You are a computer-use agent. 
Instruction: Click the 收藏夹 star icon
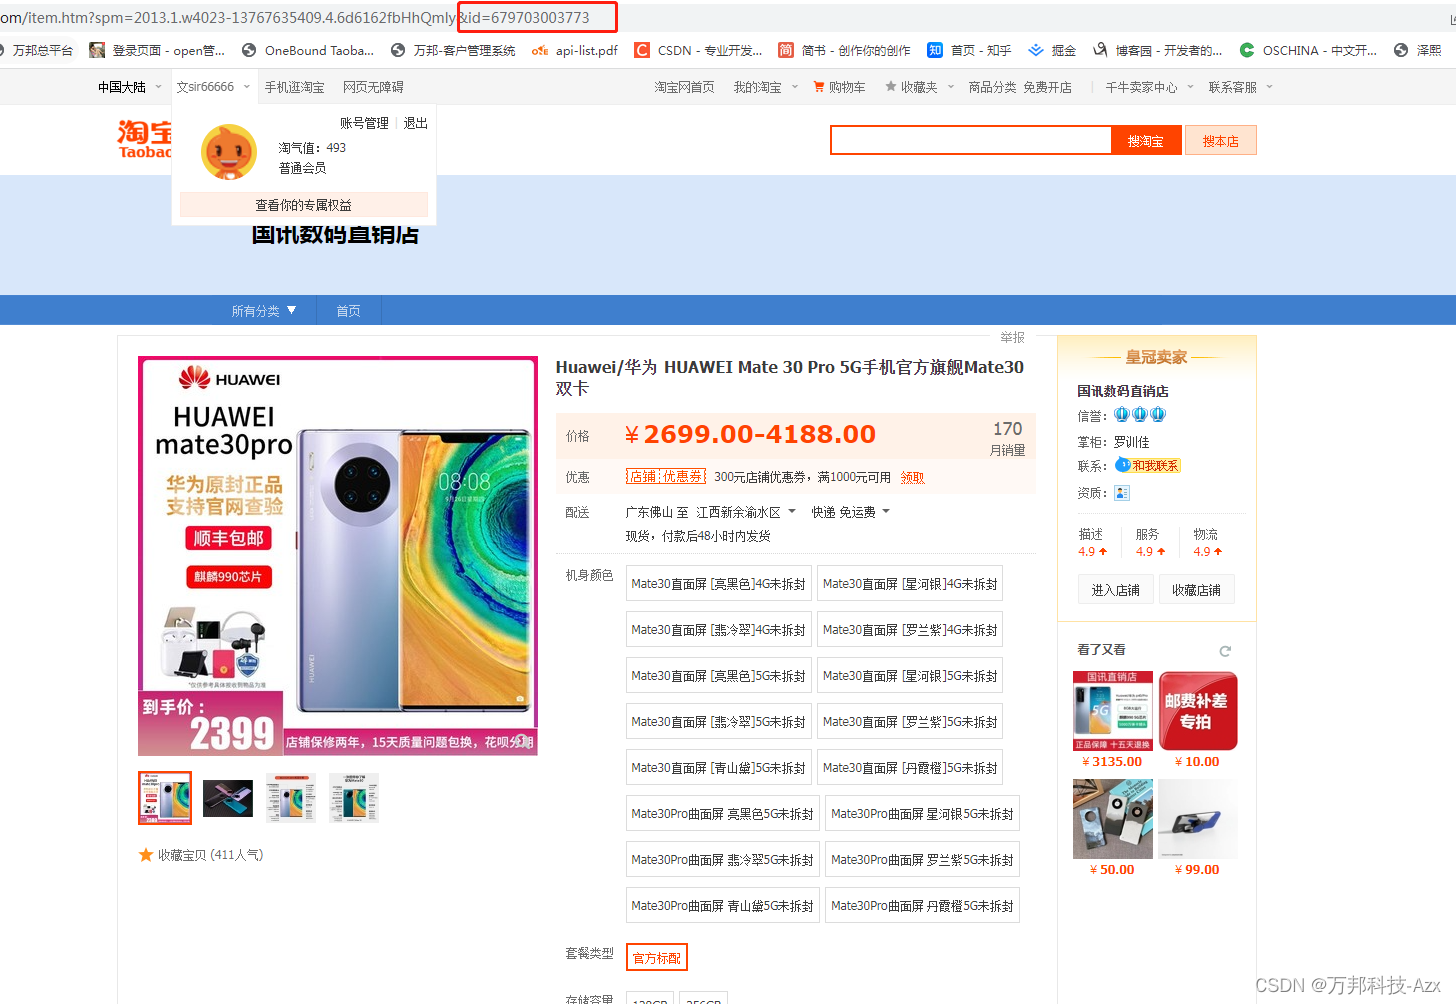pos(890,87)
